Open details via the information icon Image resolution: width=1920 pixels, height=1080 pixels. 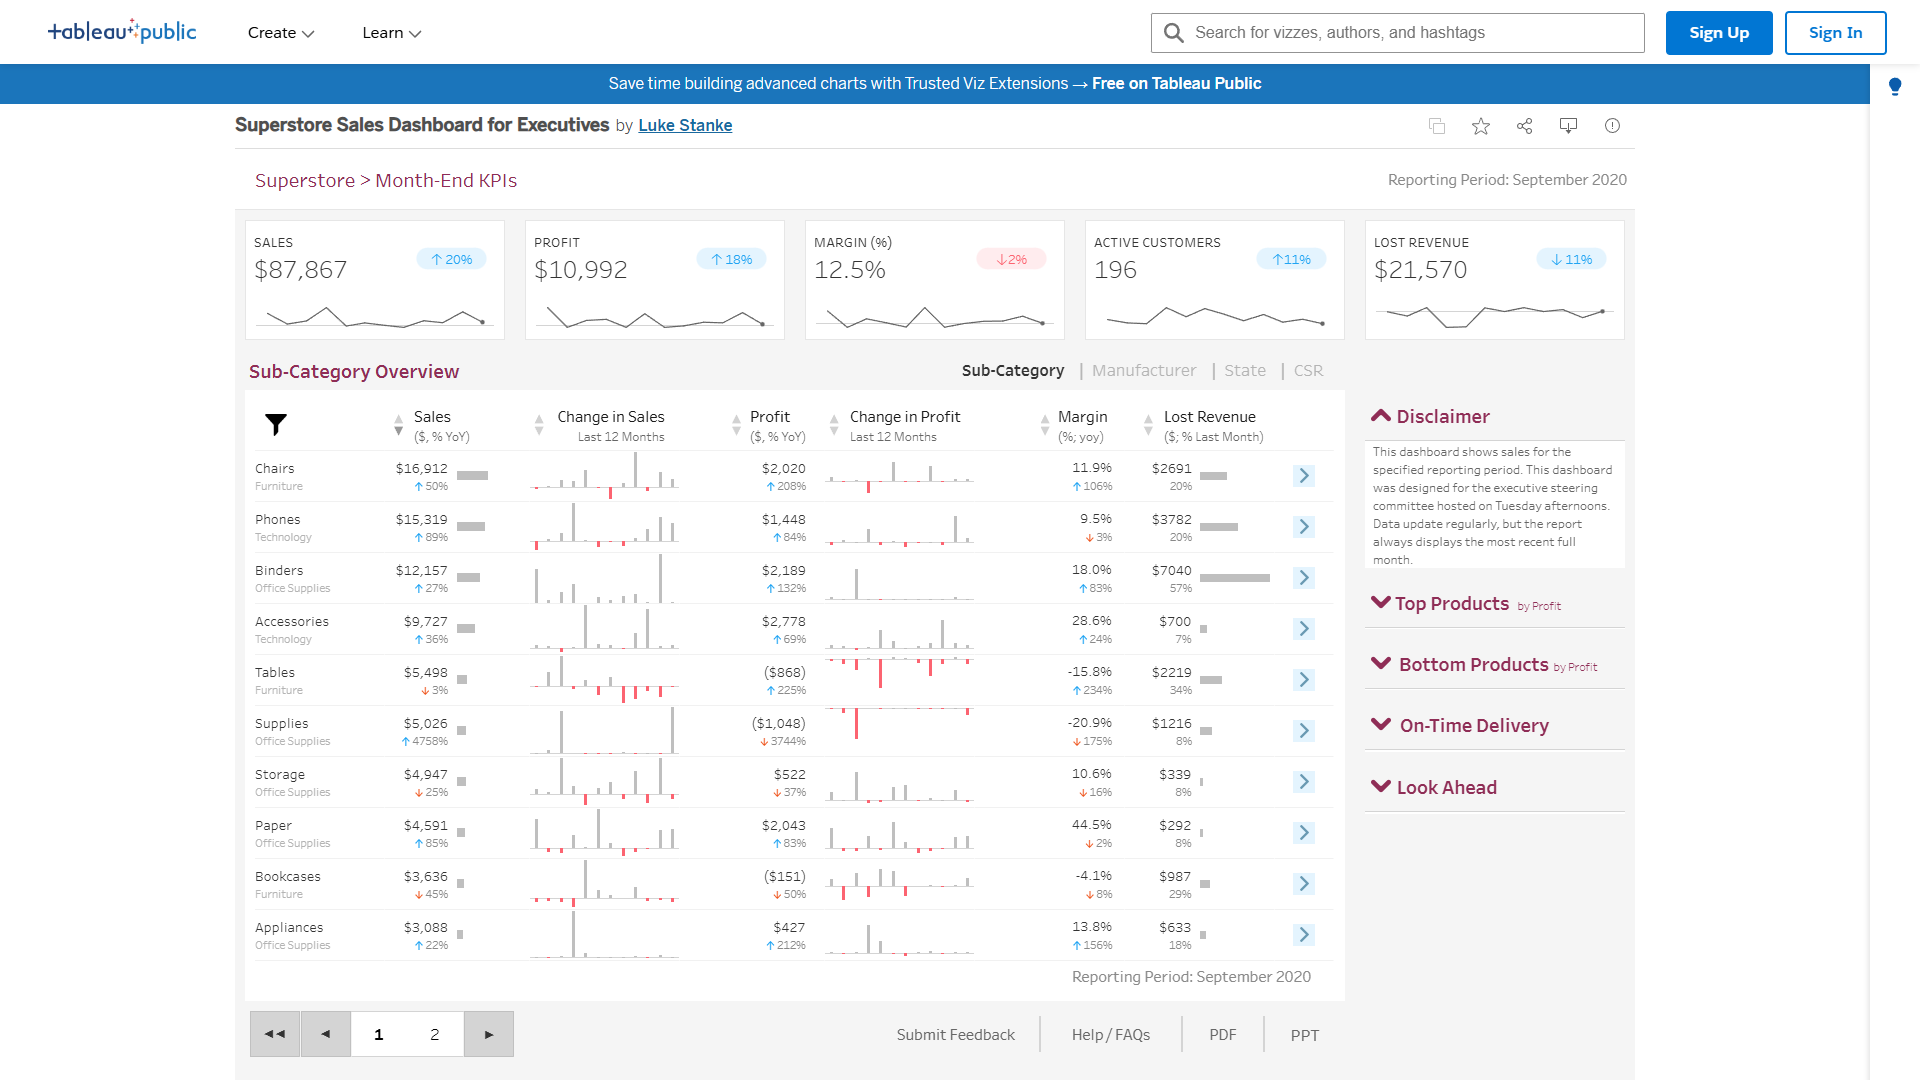[x=1612, y=126]
